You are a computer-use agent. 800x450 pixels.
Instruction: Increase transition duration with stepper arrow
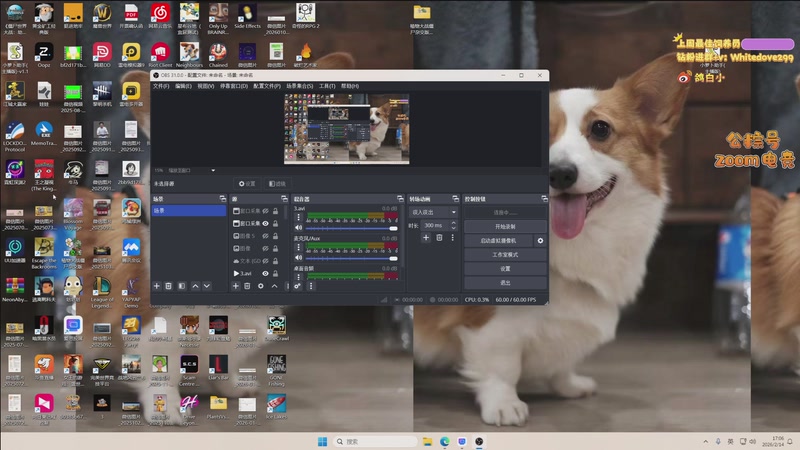[x=454, y=223]
